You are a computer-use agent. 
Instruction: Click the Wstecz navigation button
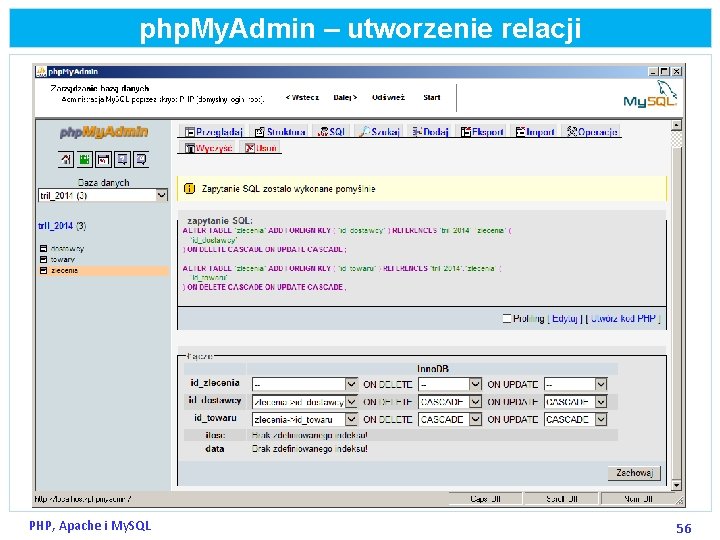point(302,97)
